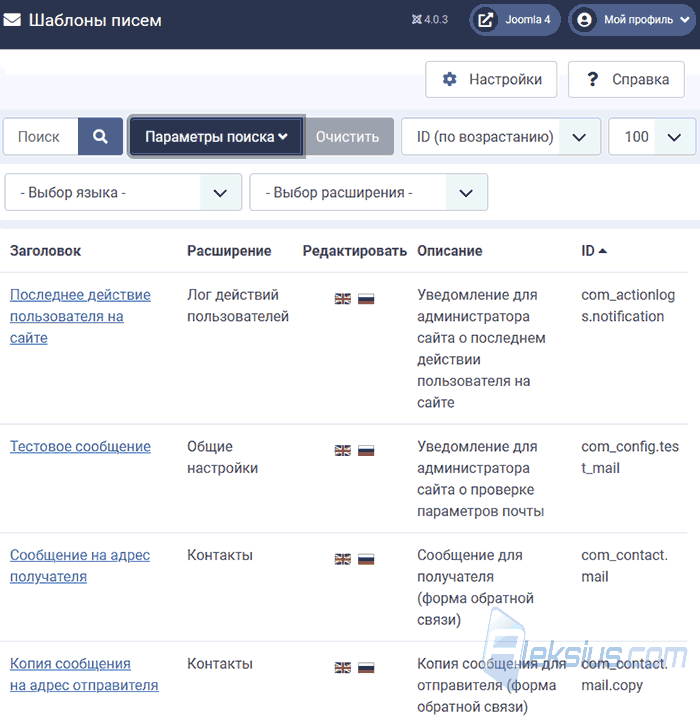Click the Редактировать column header
700x718 pixels.
coord(354,251)
